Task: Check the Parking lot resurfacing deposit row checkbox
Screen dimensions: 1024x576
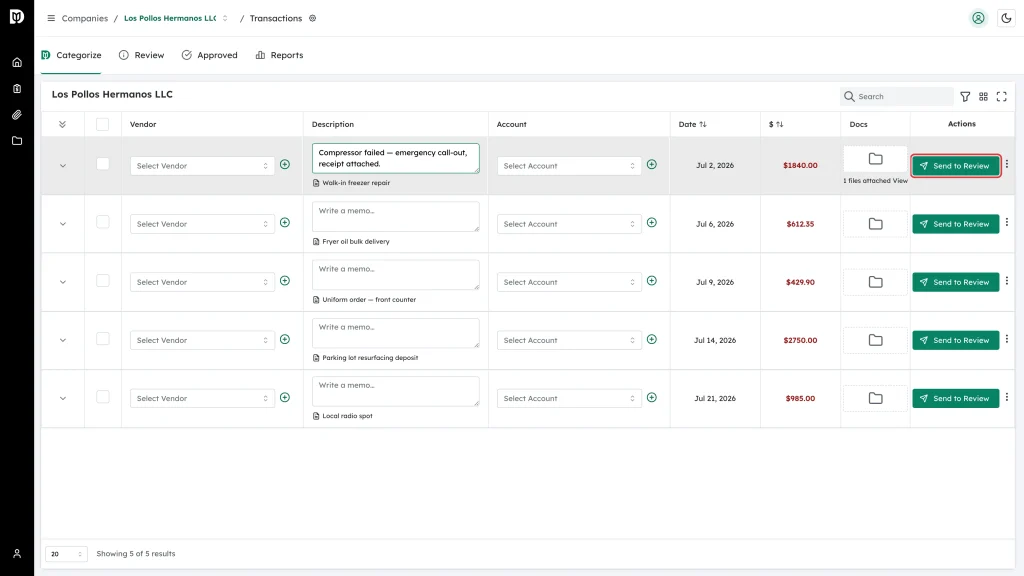Action: [103, 338]
